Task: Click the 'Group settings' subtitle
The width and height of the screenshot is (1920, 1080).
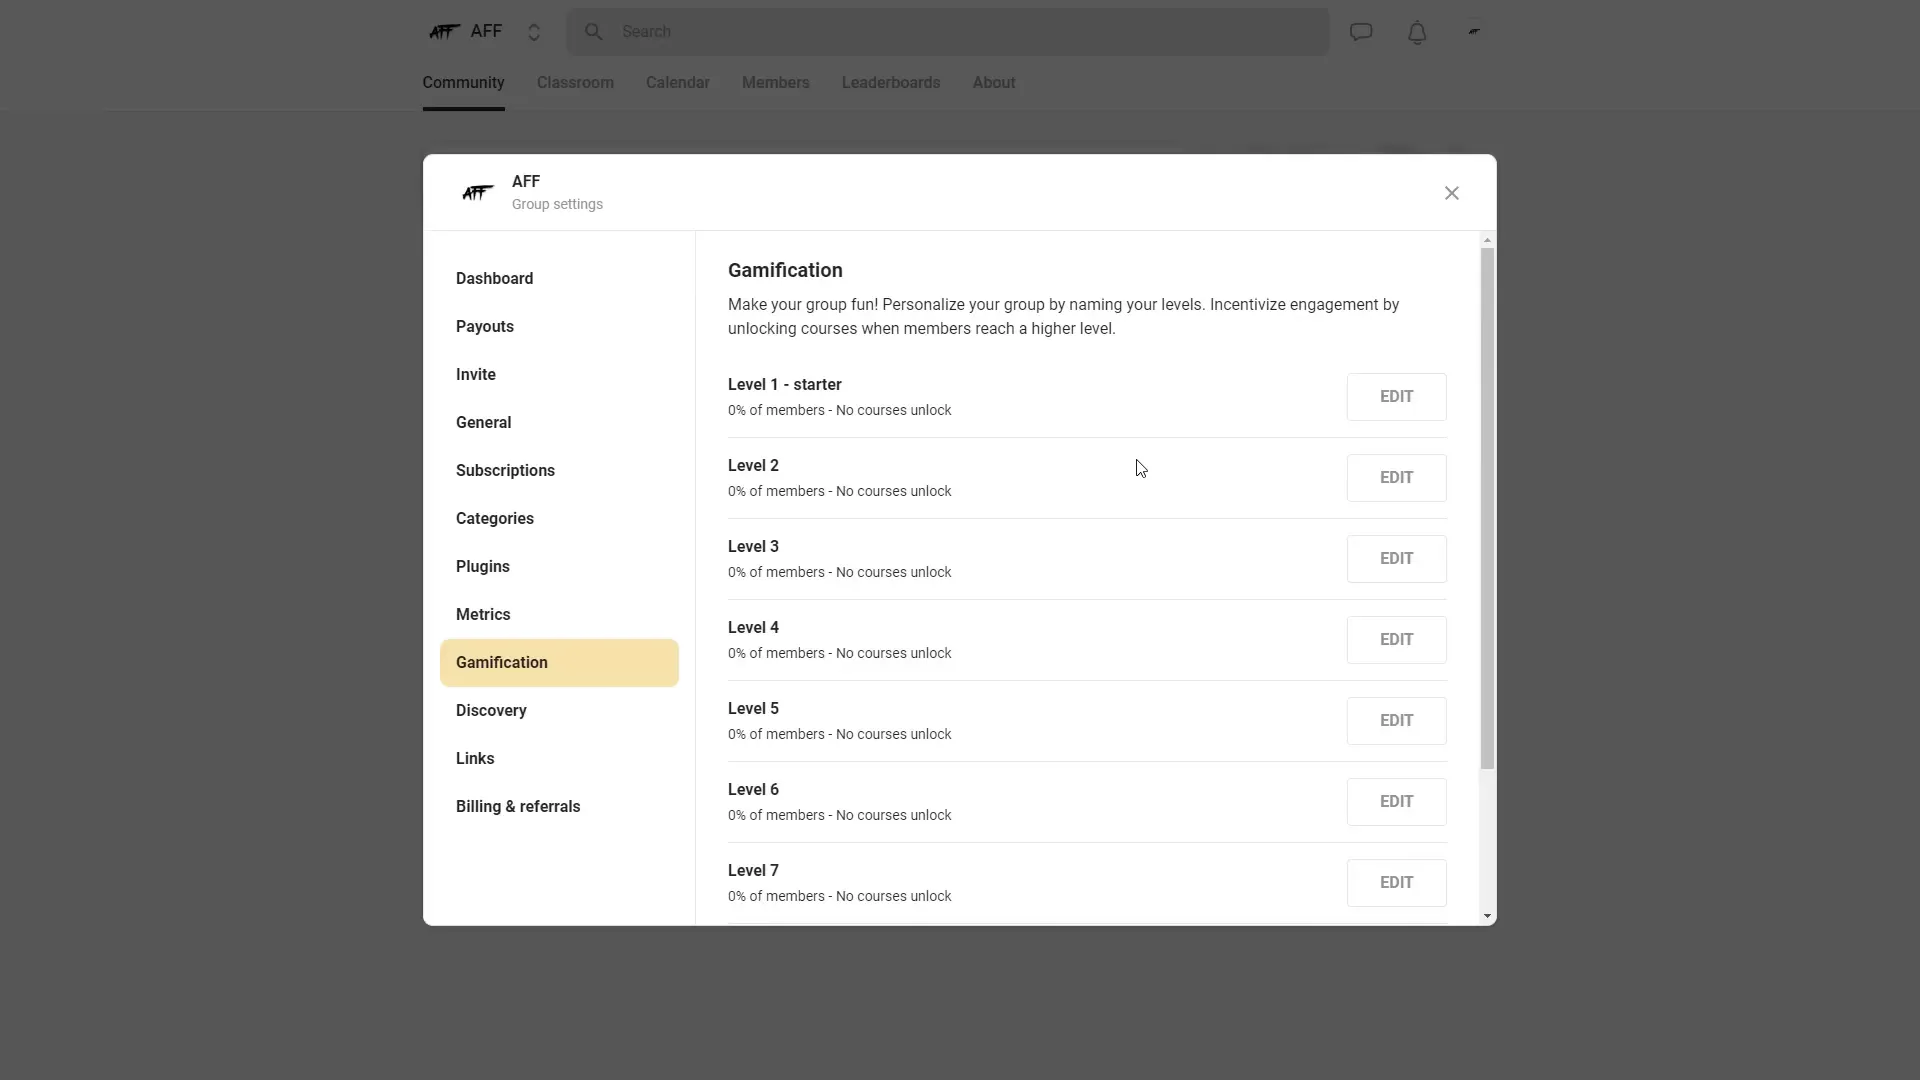Action: coord(557,204)
